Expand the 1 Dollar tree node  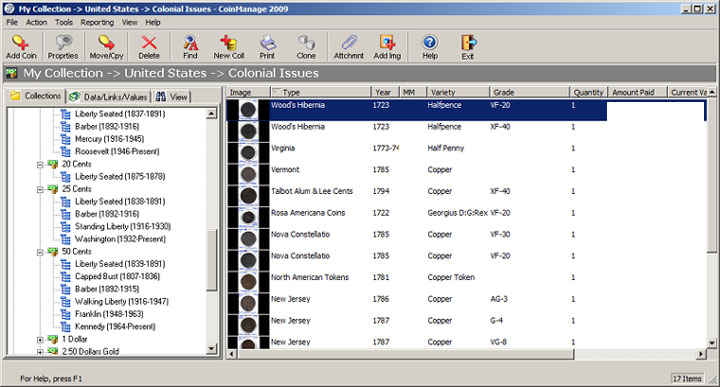tap(40, 340)
